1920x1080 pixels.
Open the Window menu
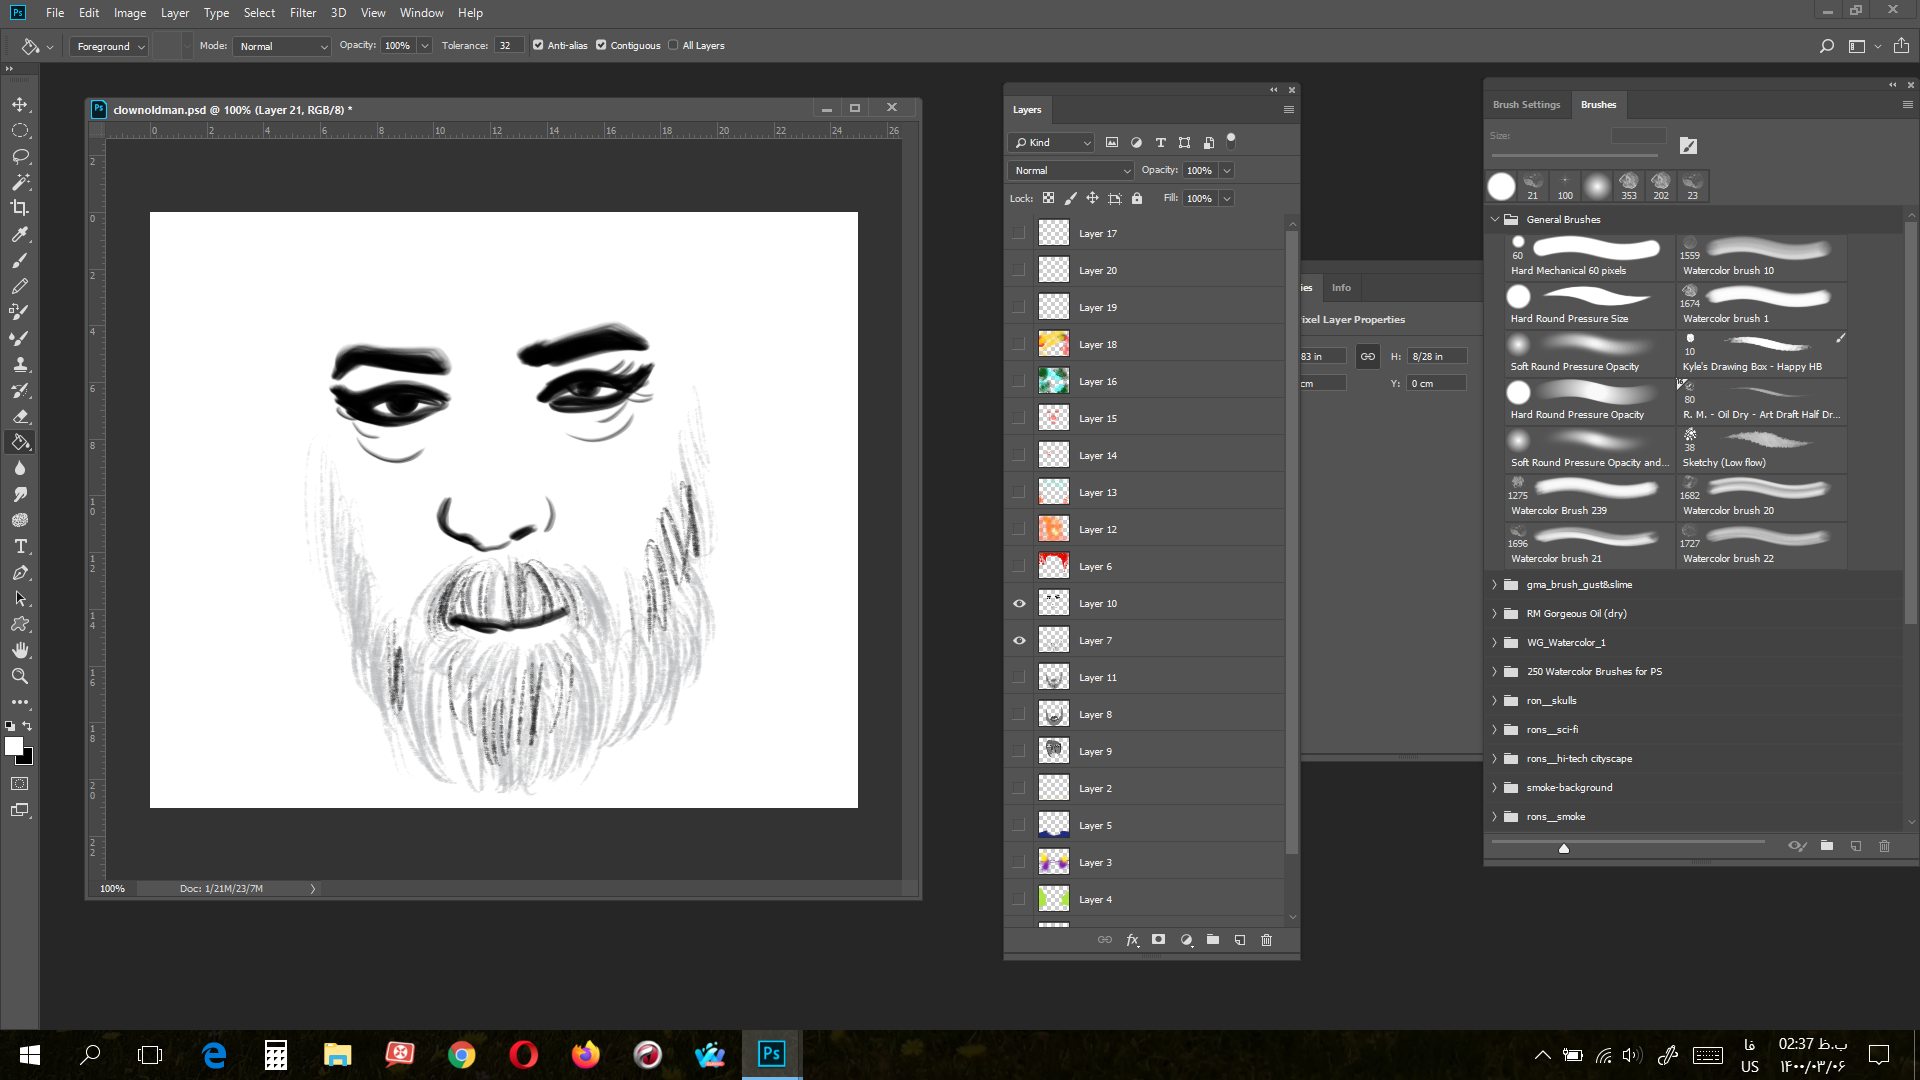pyautogui.click(x=421, y=13)
